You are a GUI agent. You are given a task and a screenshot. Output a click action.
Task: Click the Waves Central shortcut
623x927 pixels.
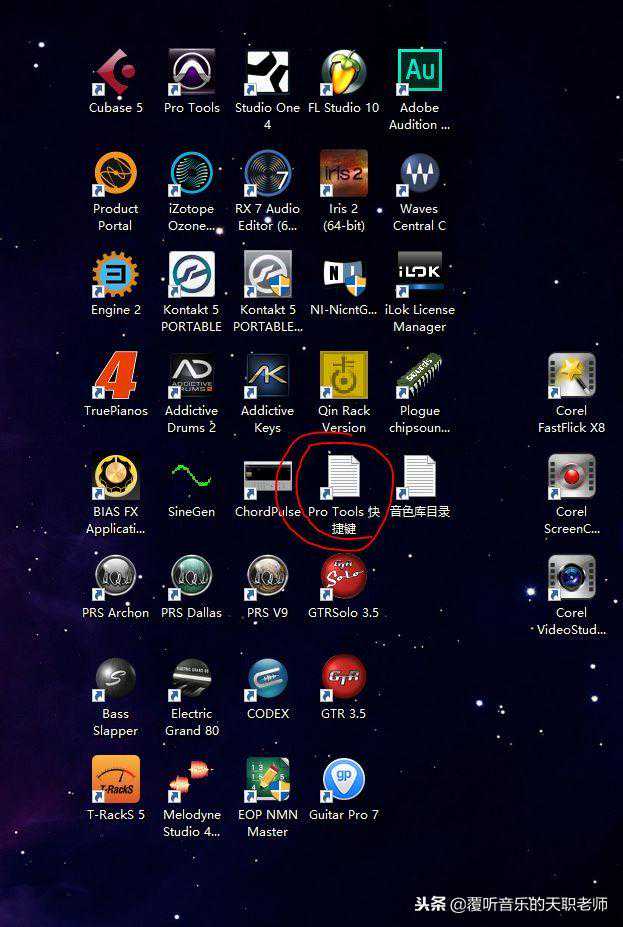(419, 175)
